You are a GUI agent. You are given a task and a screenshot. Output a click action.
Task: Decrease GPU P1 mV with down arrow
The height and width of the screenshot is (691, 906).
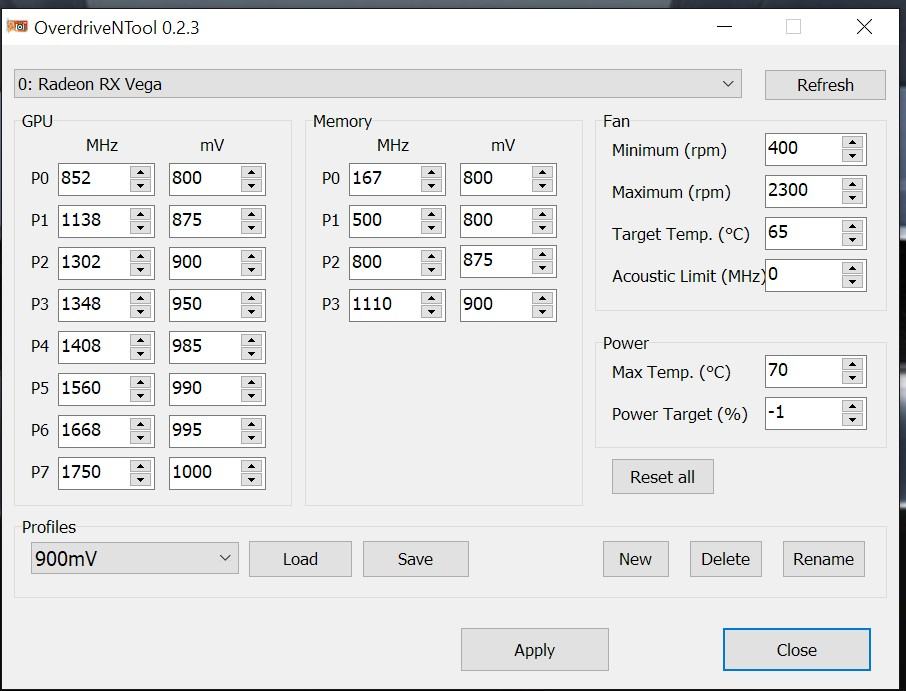coord(251,228)
